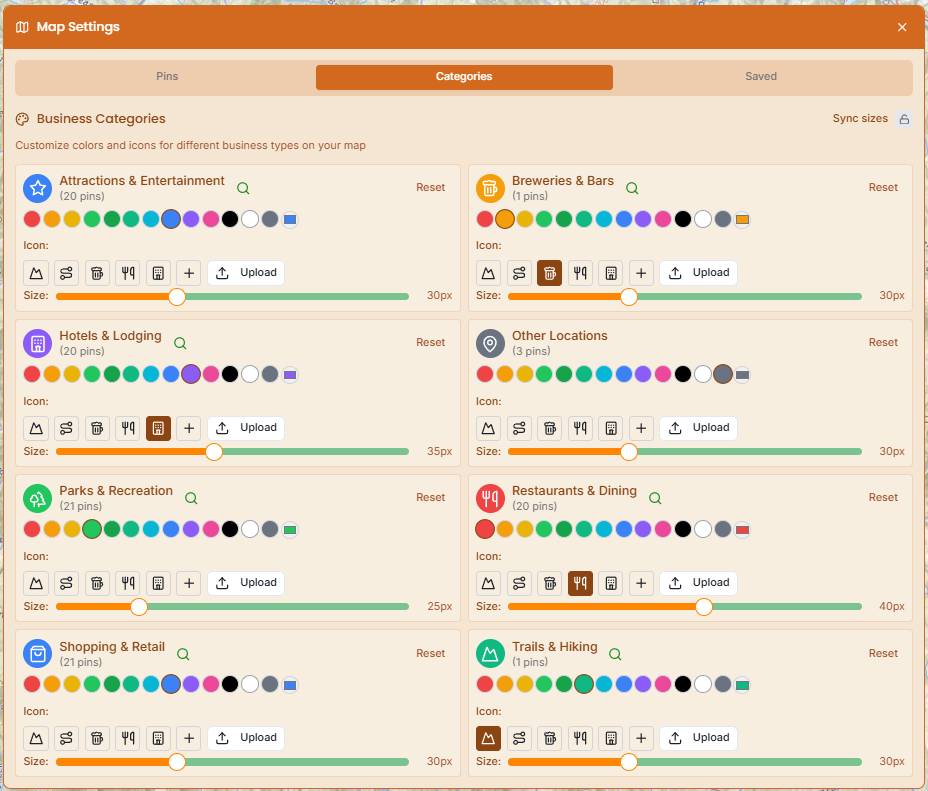Click the map icon in the Map Settings header

point(22,27)
